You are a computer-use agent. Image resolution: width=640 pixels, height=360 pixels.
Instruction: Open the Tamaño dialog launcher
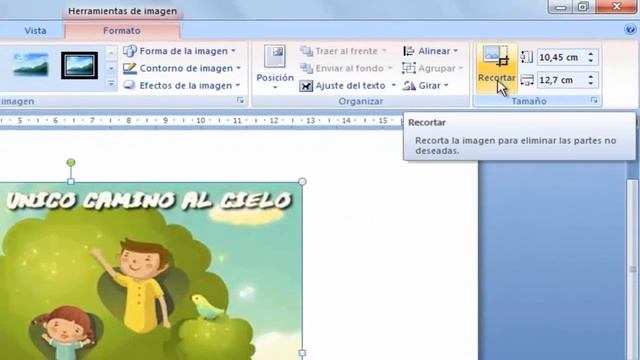[594, 100]
